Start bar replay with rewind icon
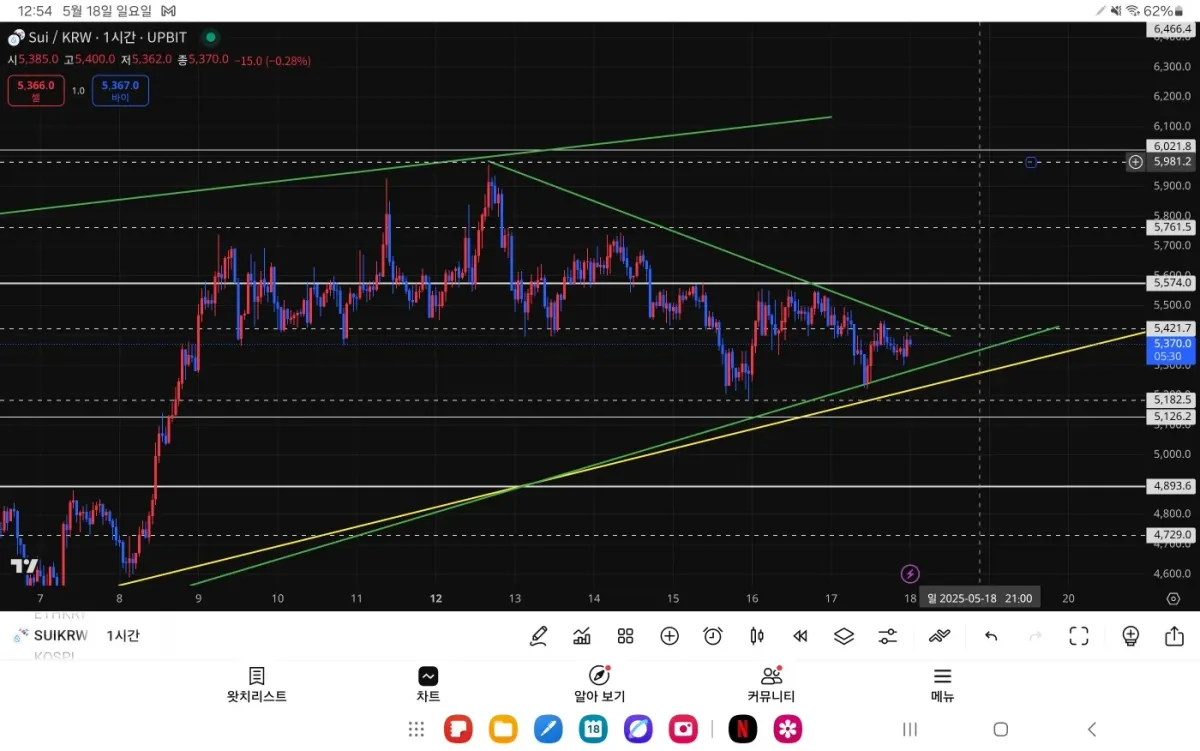Image resolution: width=1200 pixels, height=751 pixels. click(800, 636)
